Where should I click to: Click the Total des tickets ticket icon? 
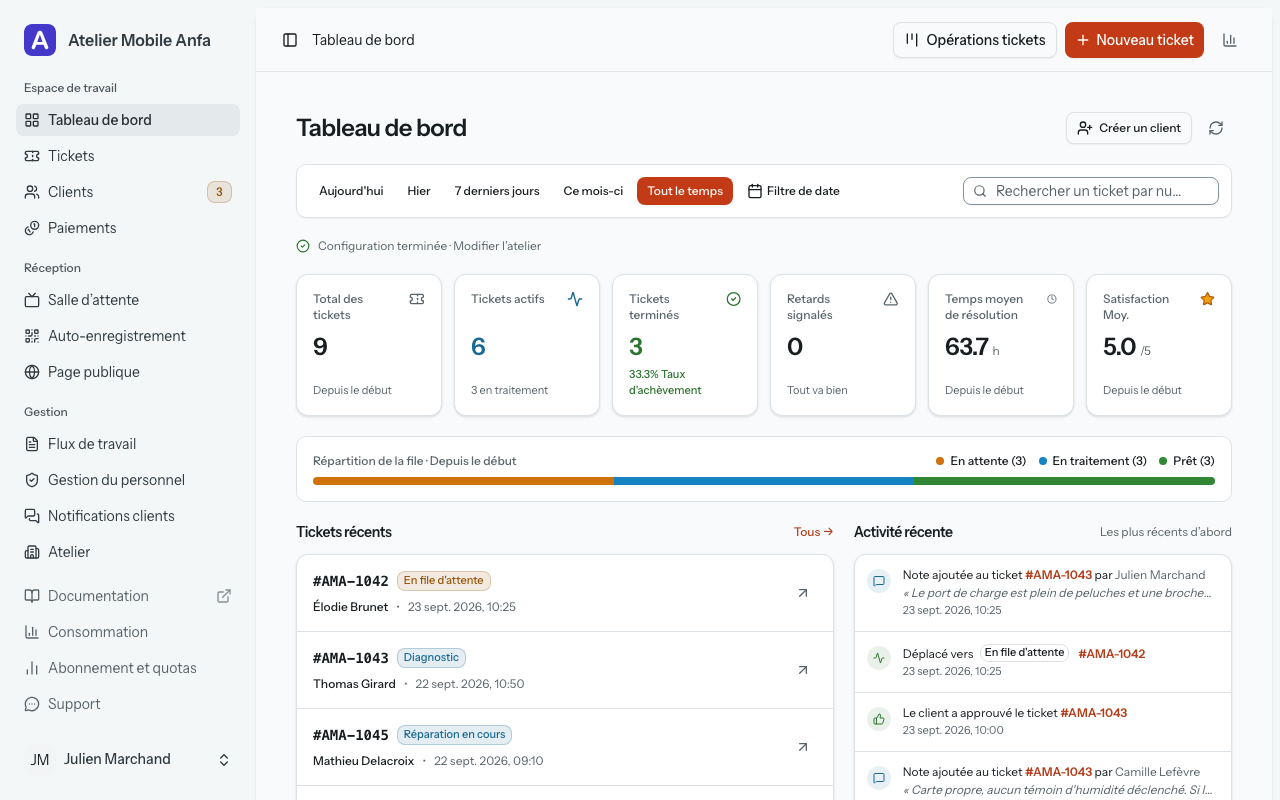(x=417, y=299)
